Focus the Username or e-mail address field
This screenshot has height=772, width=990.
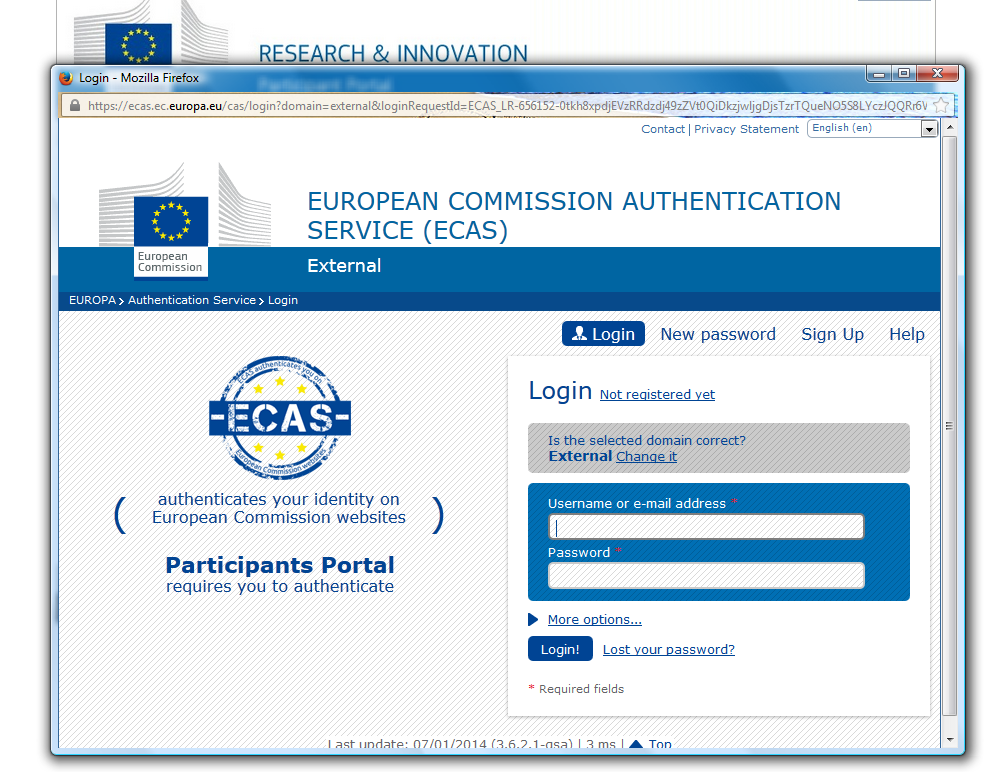pyautogui.click(x=706, y=527)
